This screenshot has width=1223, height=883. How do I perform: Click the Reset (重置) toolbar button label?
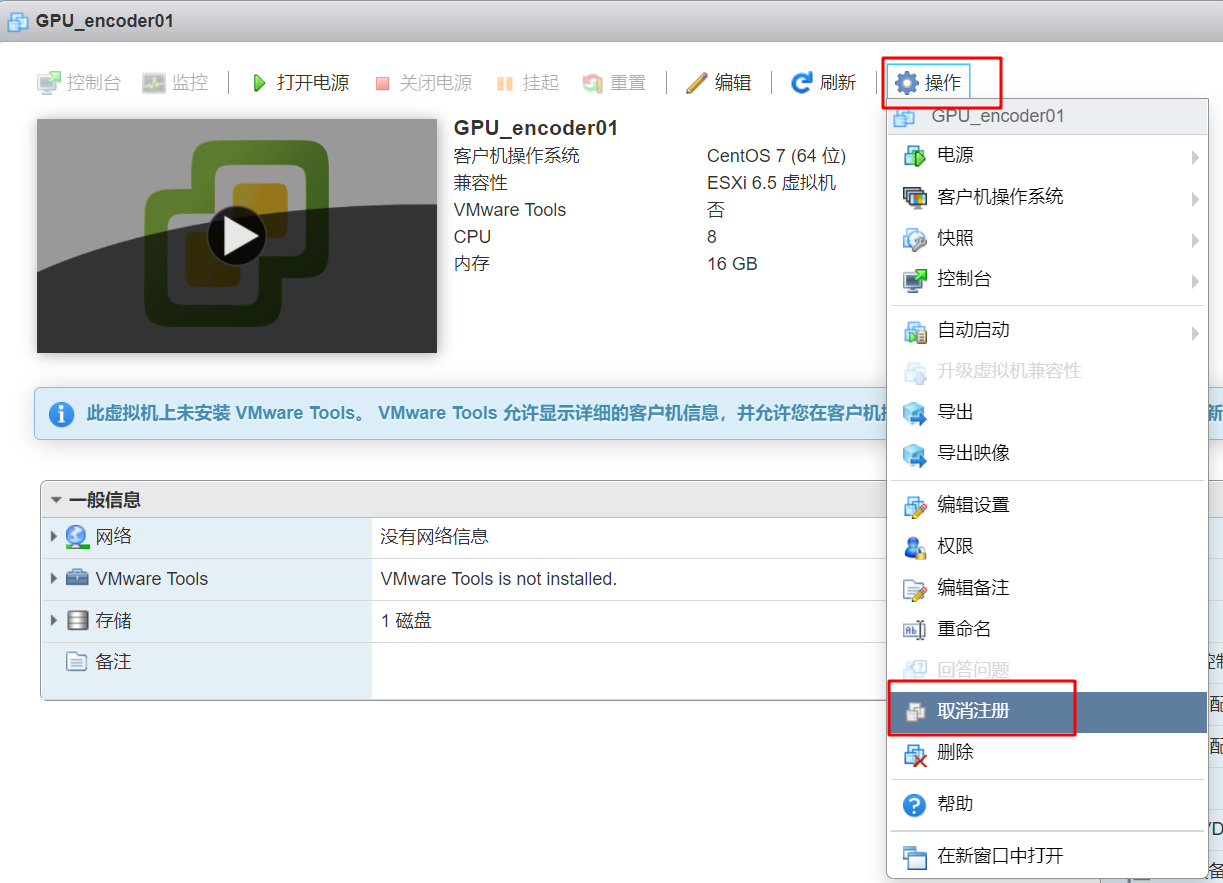coord(628,83)
